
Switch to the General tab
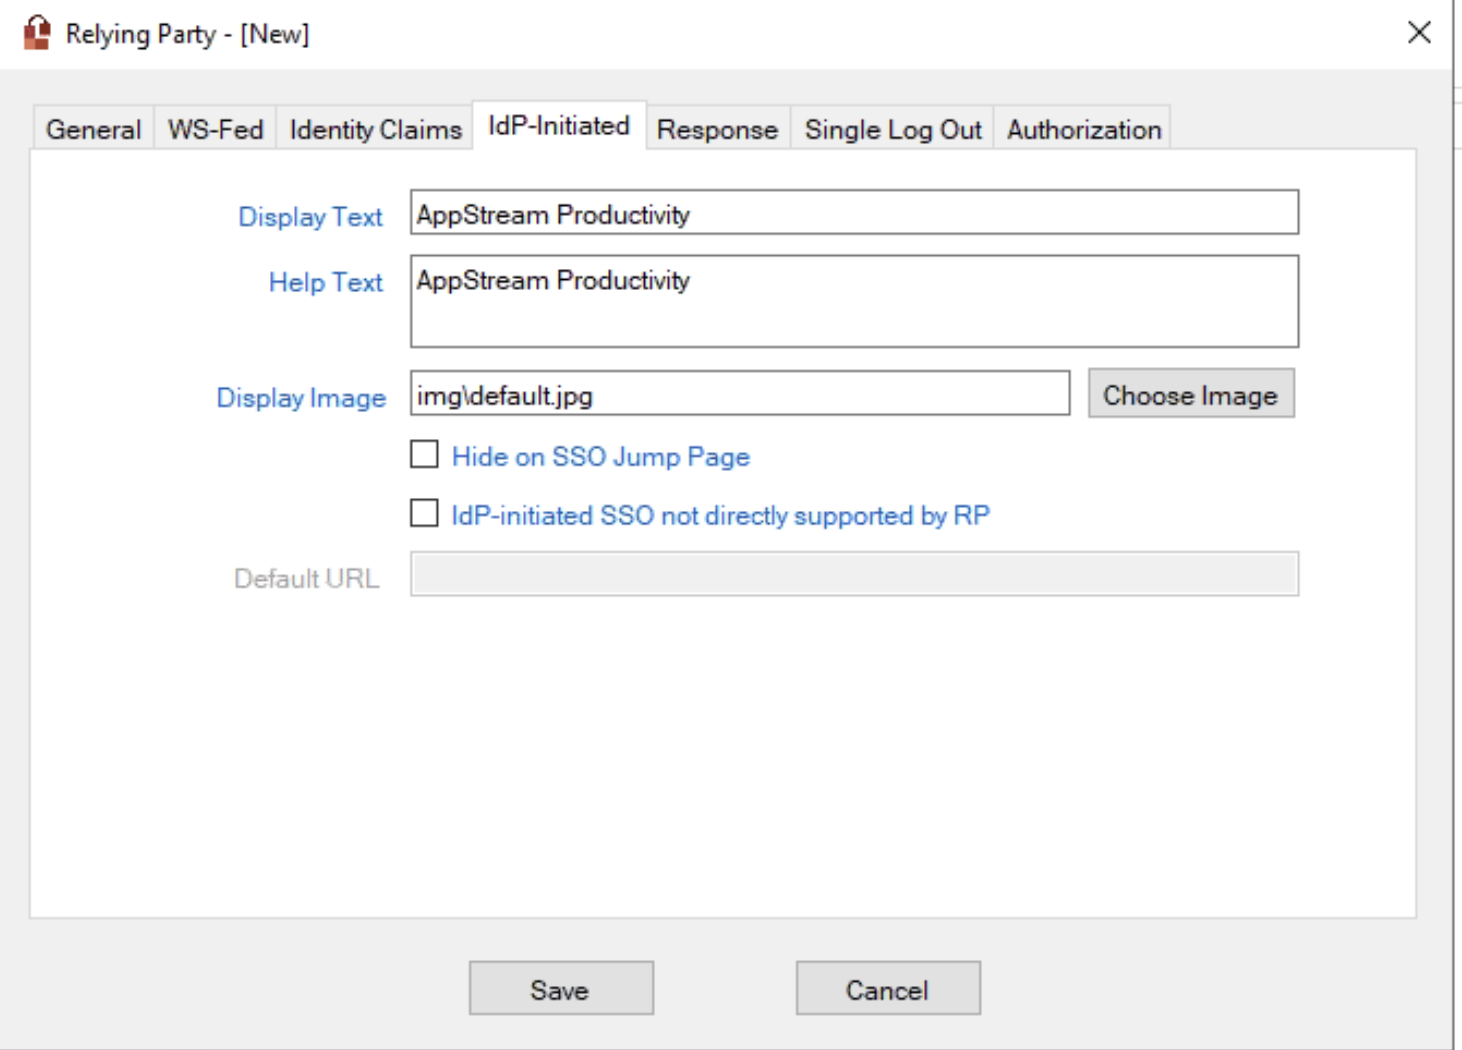point(92,129)
